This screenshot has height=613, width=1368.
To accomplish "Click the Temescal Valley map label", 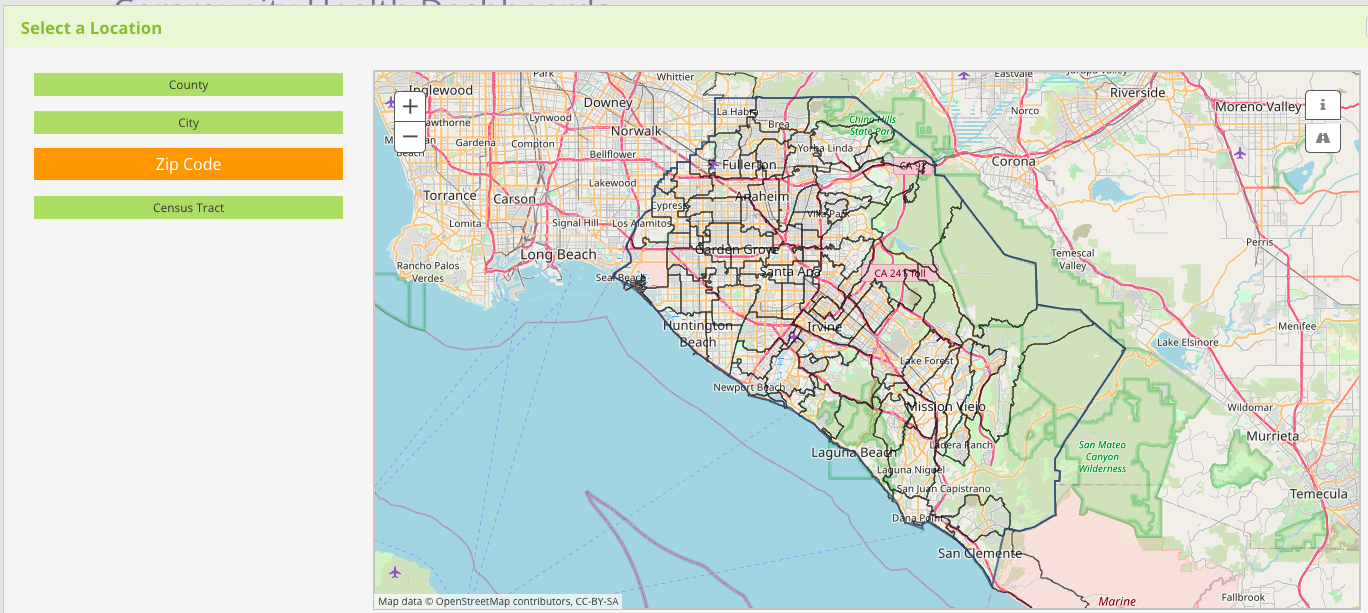I will (x=1073, y=260).
